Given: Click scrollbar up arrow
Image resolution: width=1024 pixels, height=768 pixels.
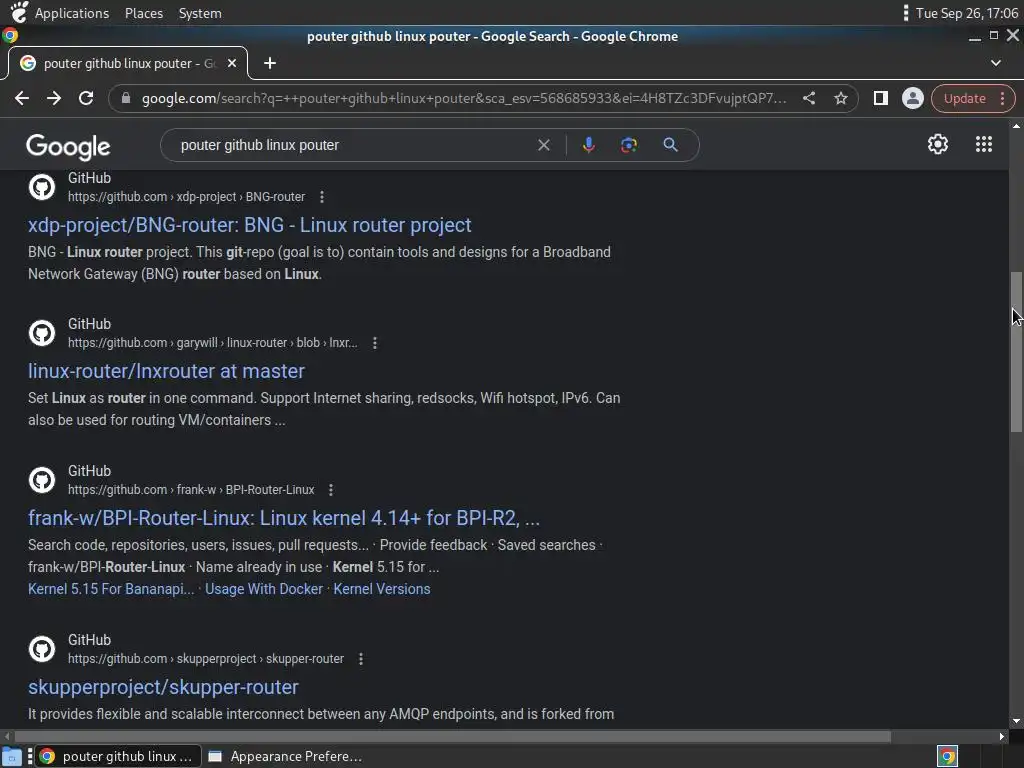Looking at the screenshot, I should click(x=1016, y=125).
